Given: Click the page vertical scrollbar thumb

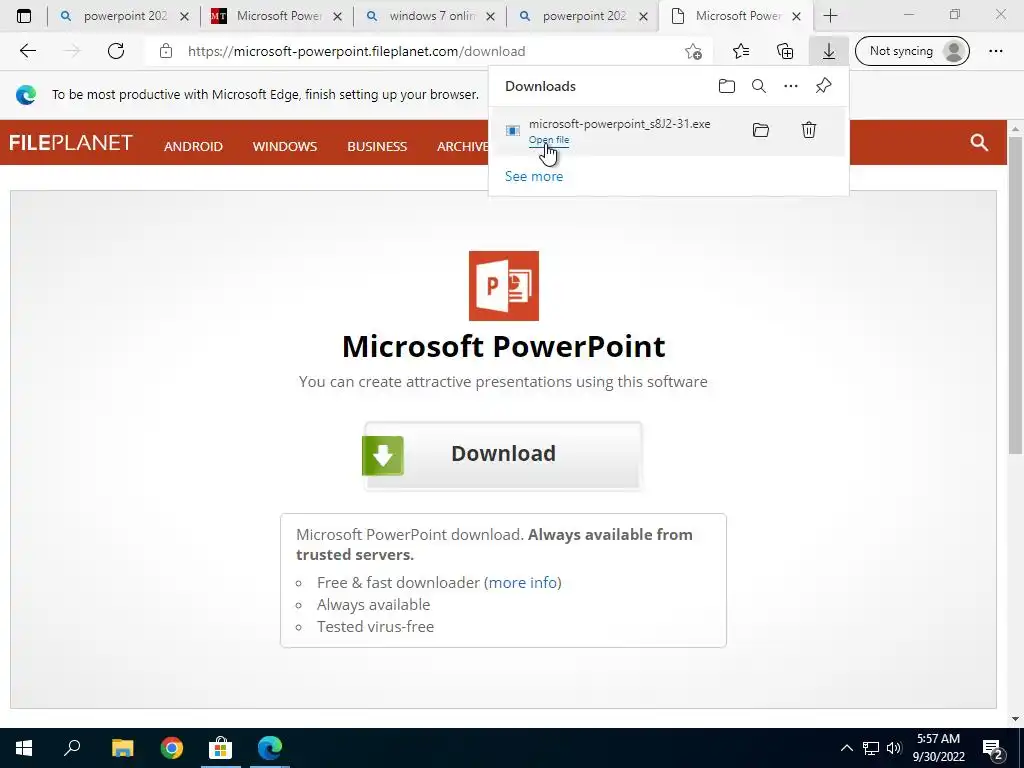Looking at the screenshot, I should tap(1015, 295).
